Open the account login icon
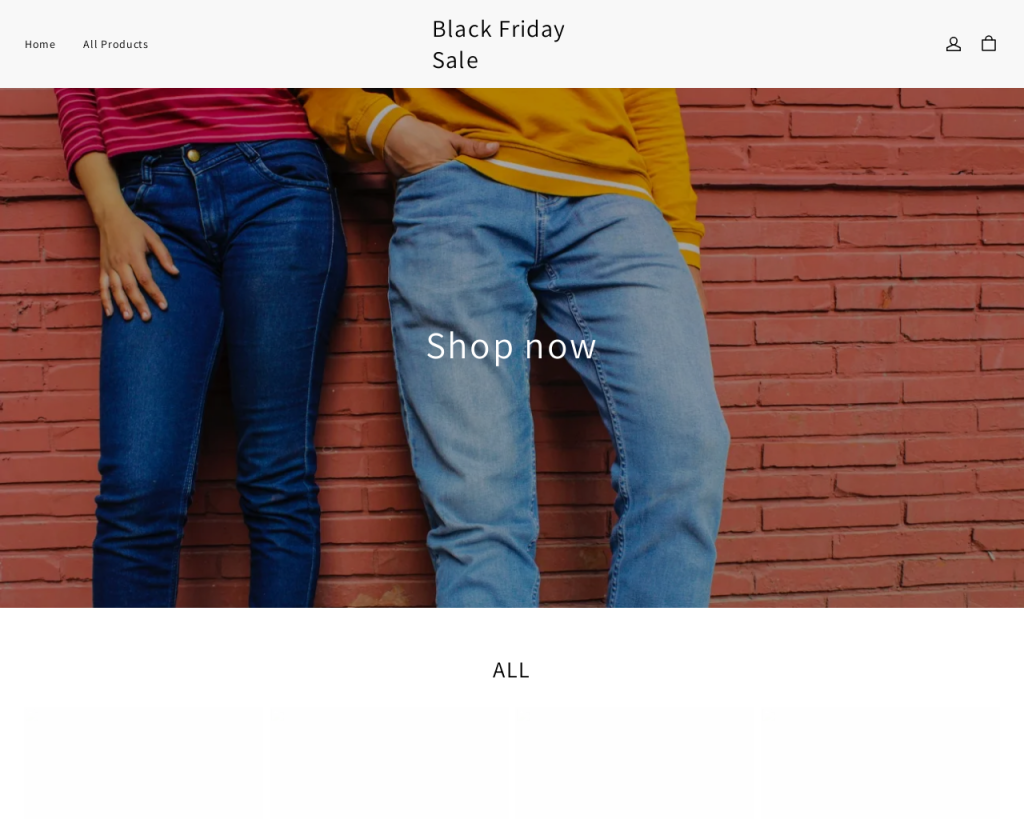 pyautogui.click(x=953, y=44)
